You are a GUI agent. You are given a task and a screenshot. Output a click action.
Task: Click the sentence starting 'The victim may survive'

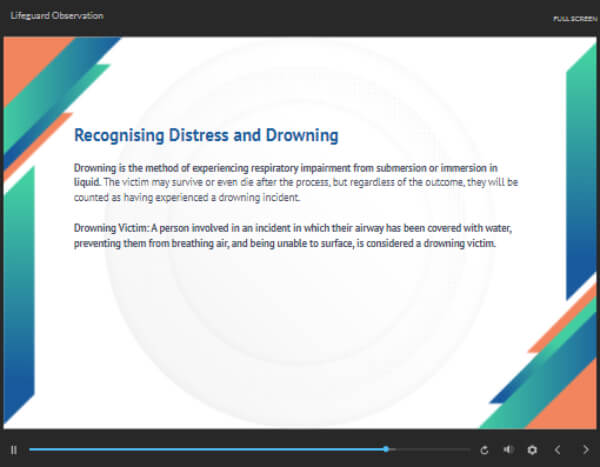300,183
